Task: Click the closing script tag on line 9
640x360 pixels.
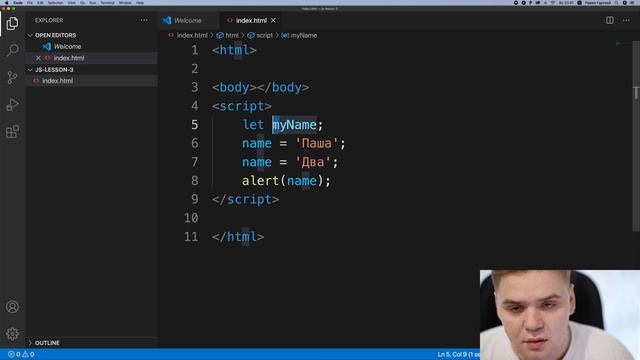Action: coord(245,199)
